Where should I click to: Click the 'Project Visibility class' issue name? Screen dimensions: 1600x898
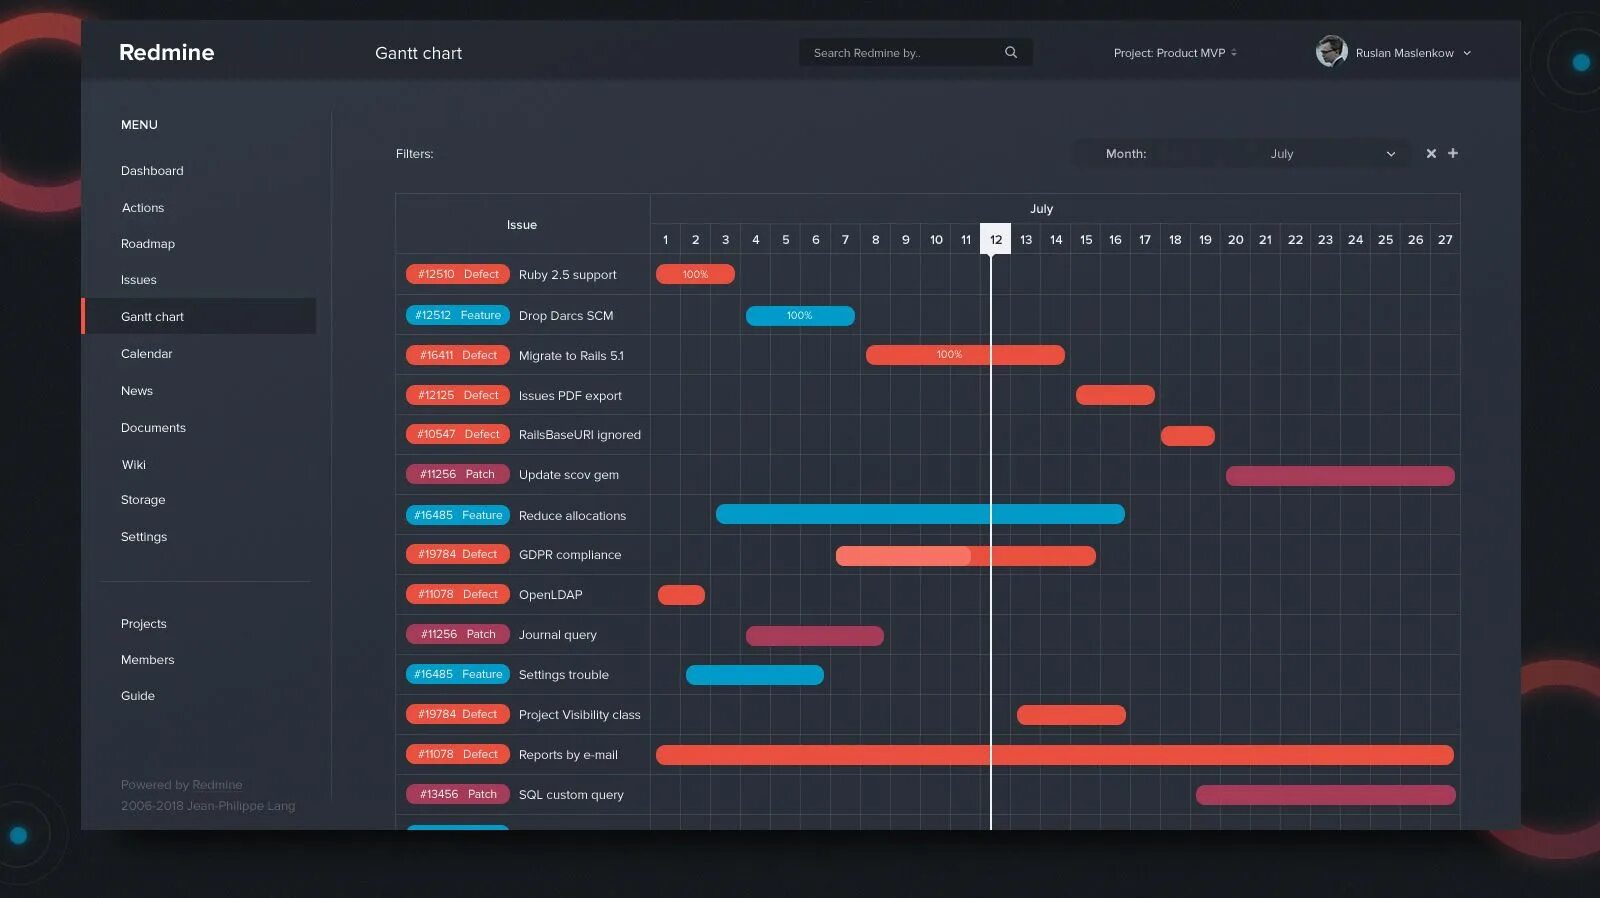click(x=579, y=715)
